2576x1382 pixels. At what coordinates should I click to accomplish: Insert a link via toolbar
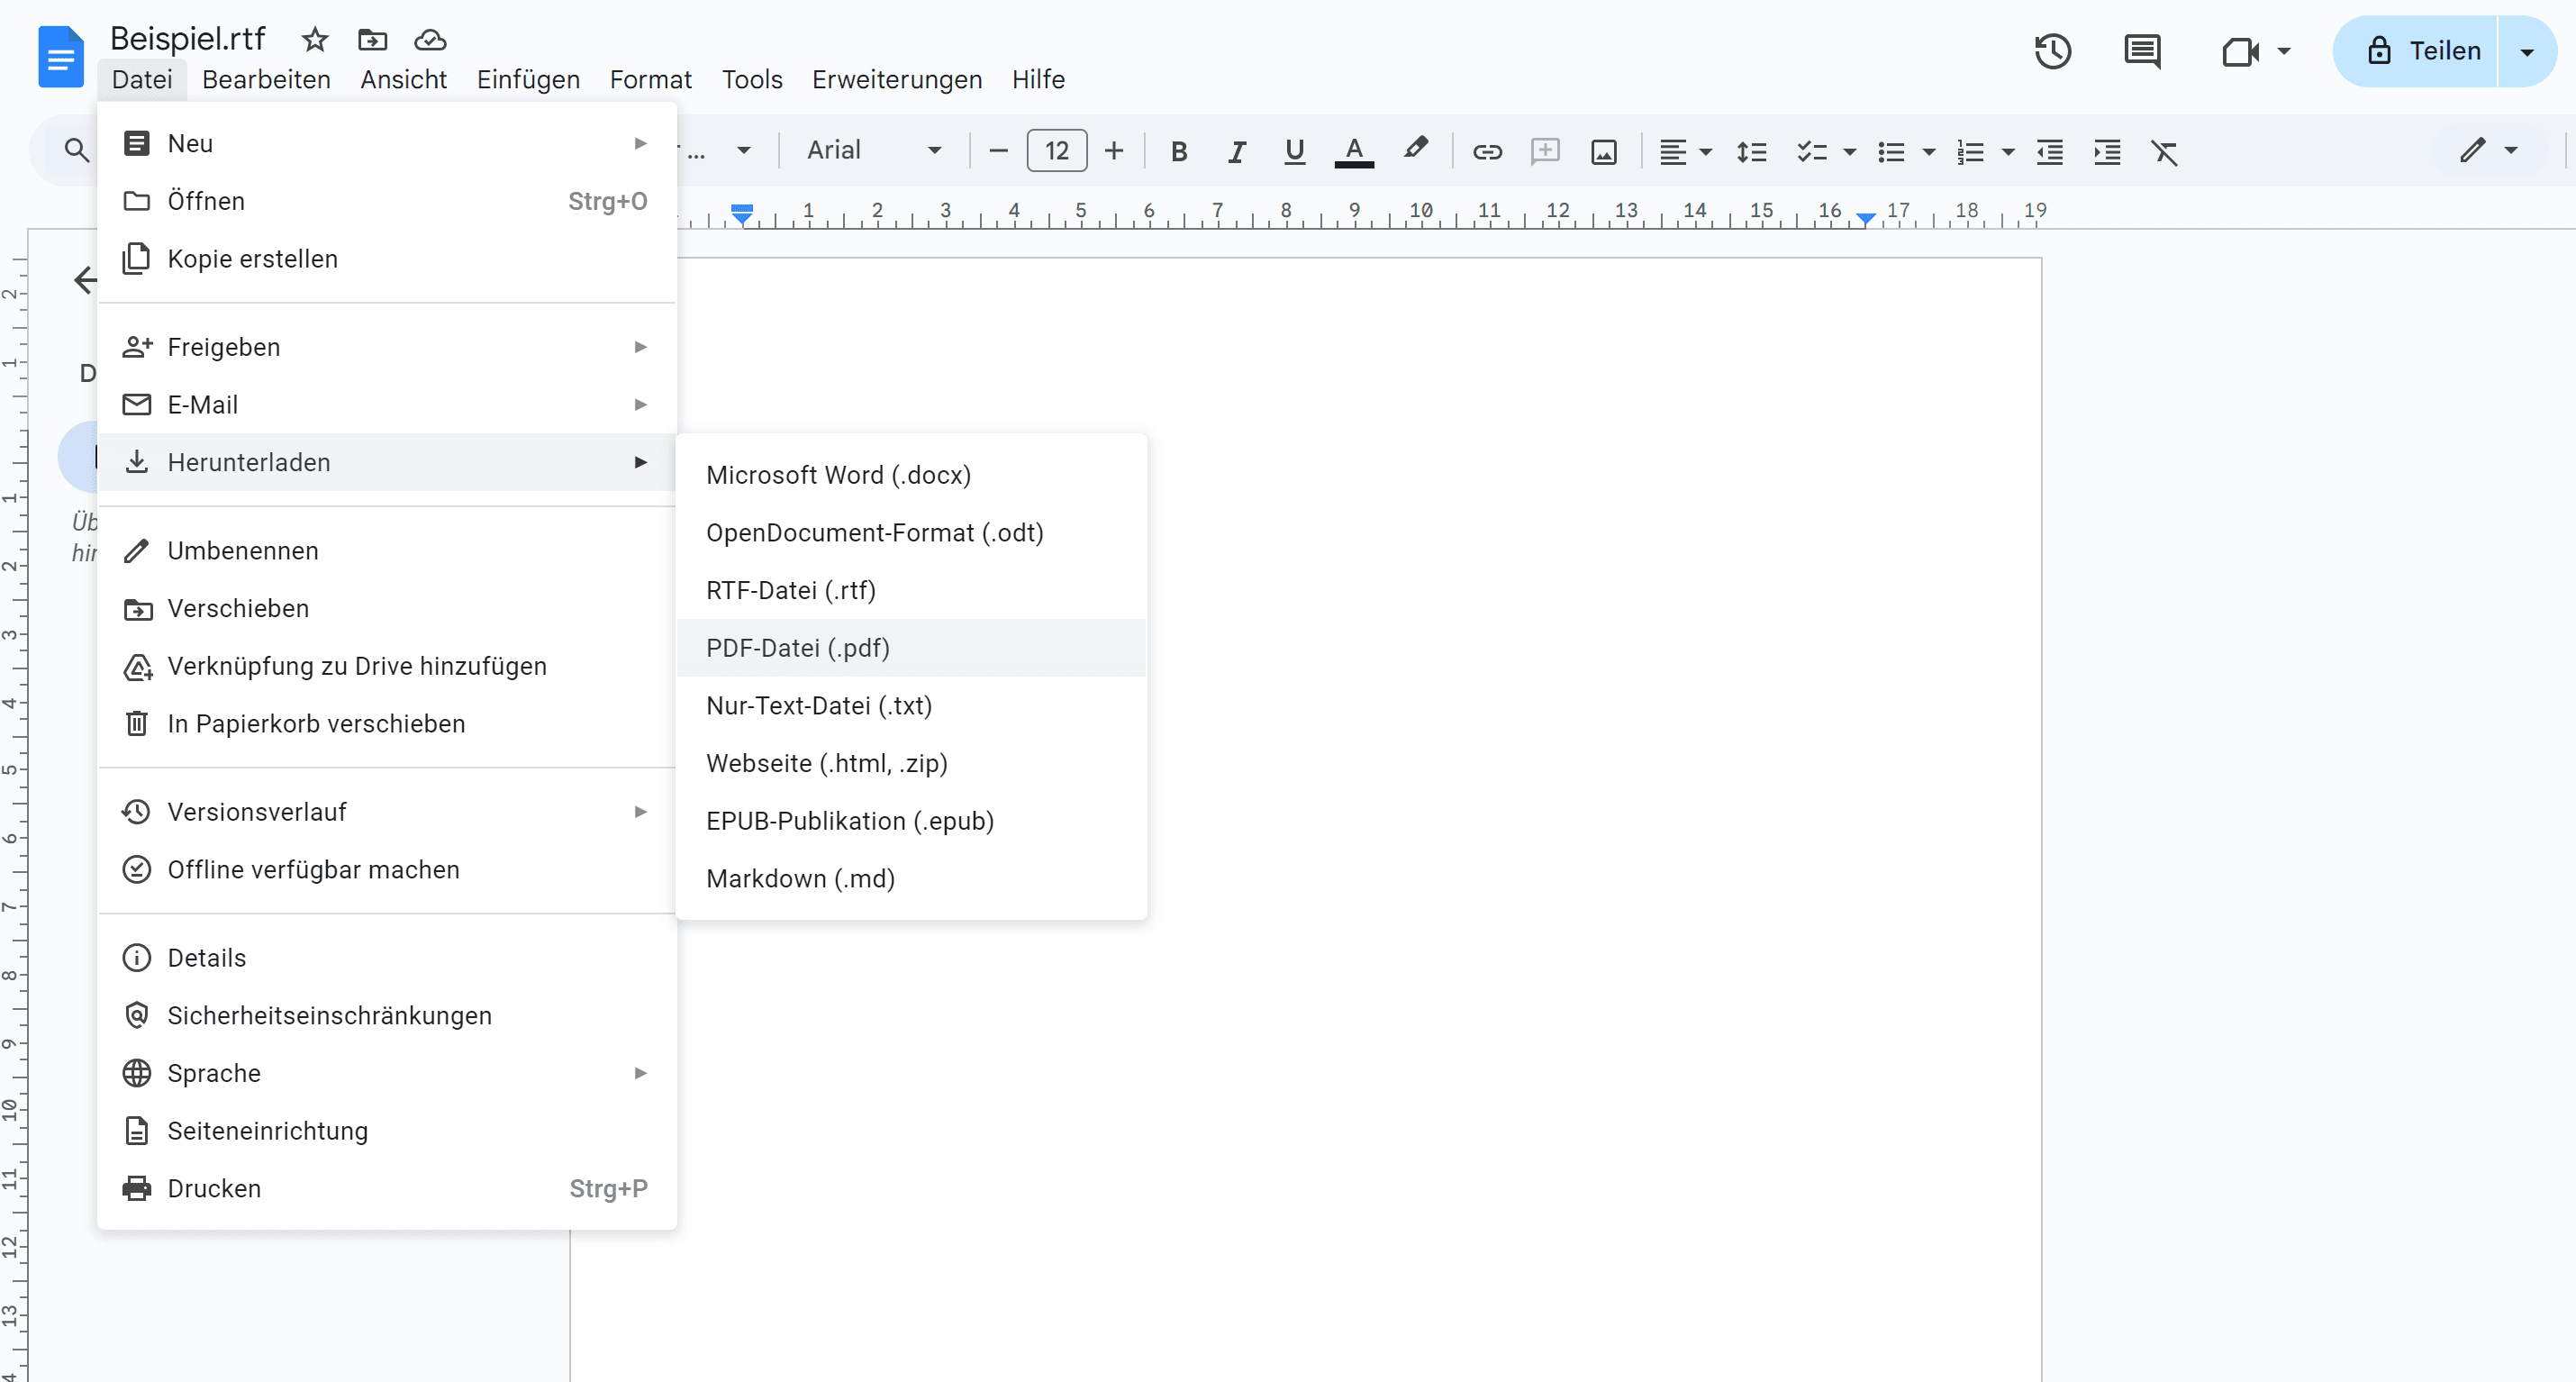tap(1487, 151)
